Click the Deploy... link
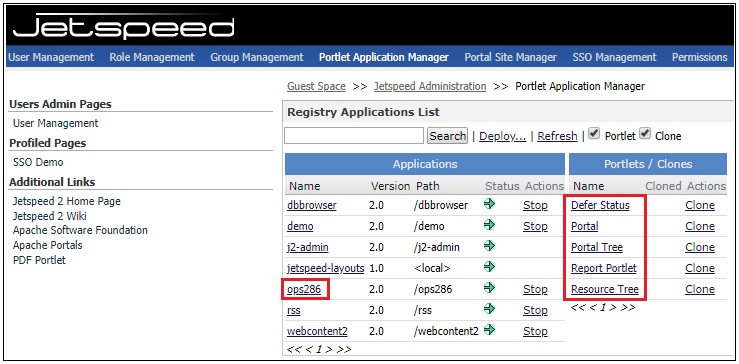 [502, 136]
